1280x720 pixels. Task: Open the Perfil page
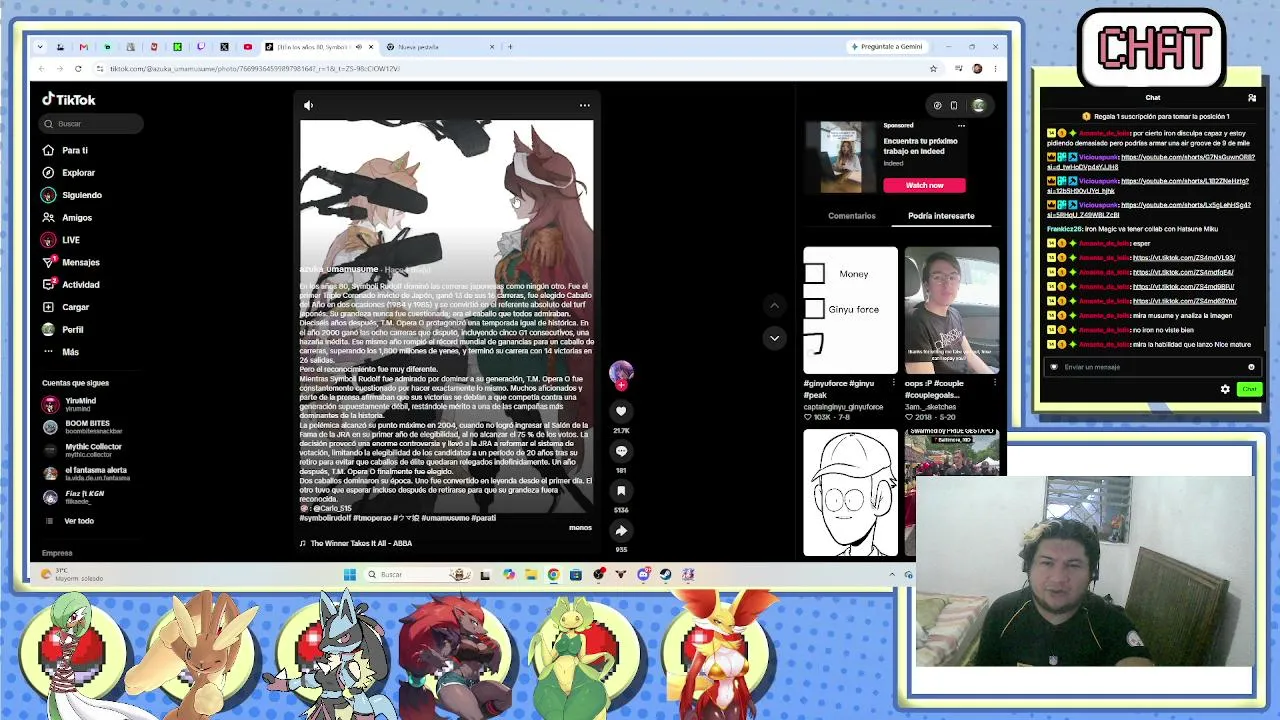63,329
